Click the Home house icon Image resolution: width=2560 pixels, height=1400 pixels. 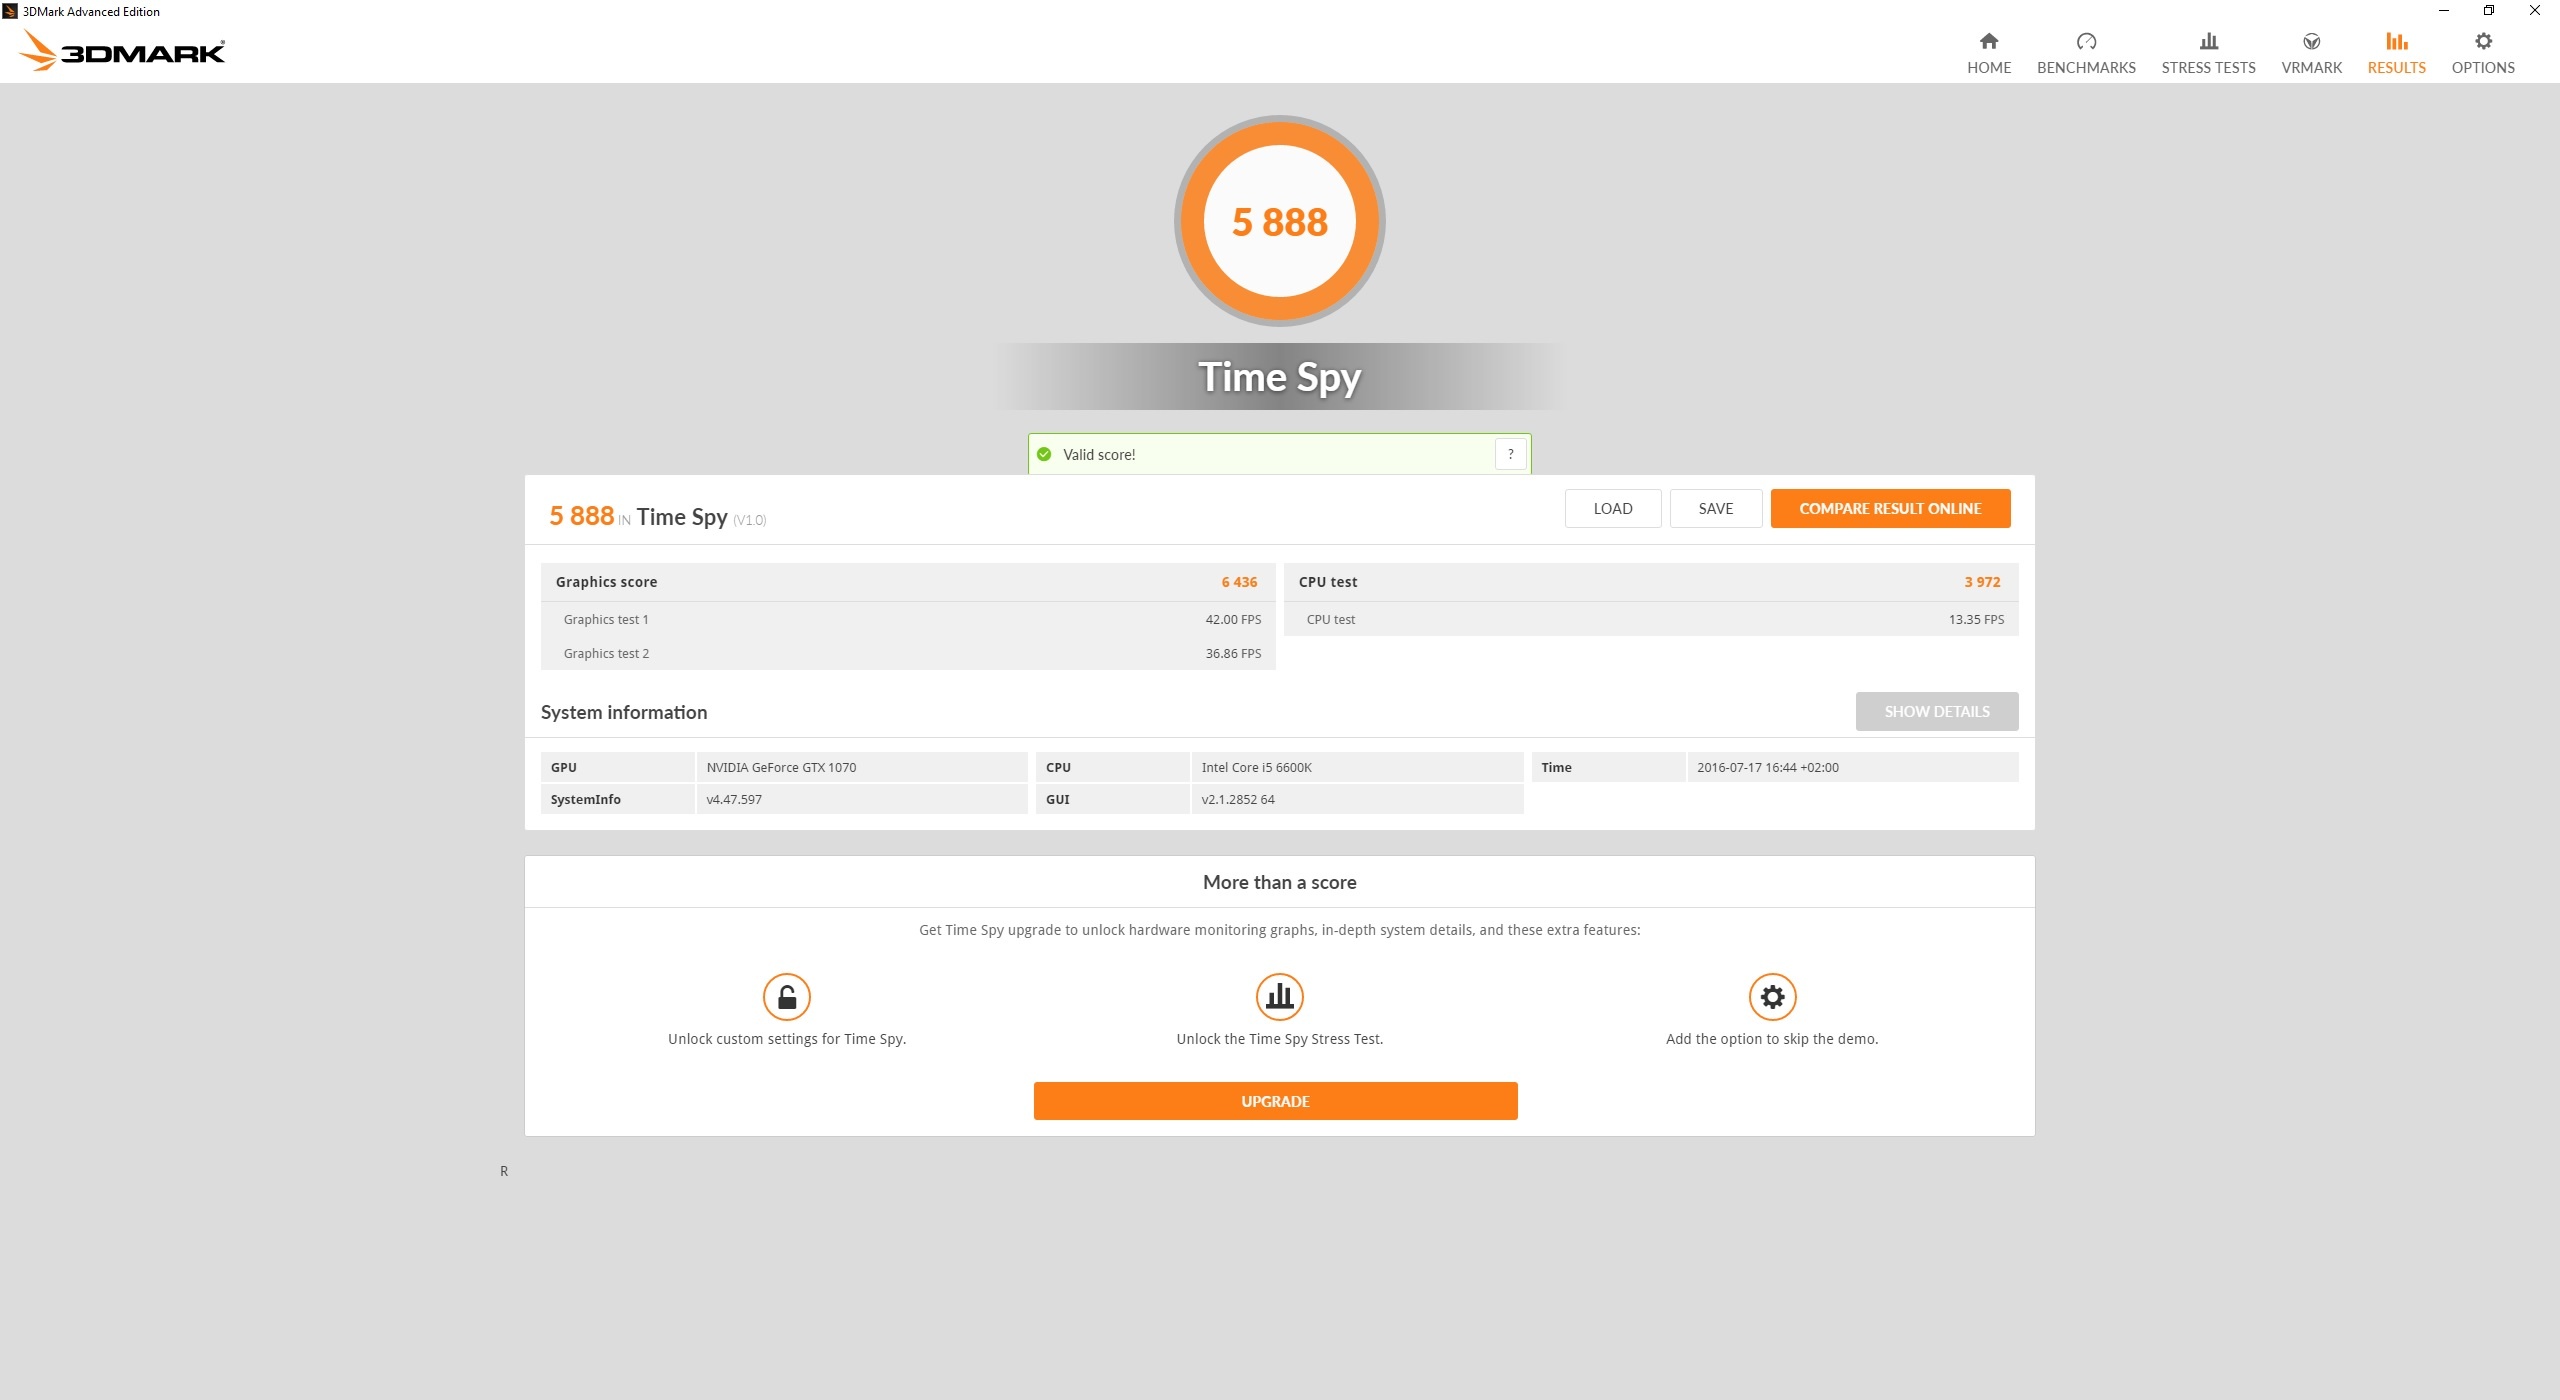[x=1988, y=41]
